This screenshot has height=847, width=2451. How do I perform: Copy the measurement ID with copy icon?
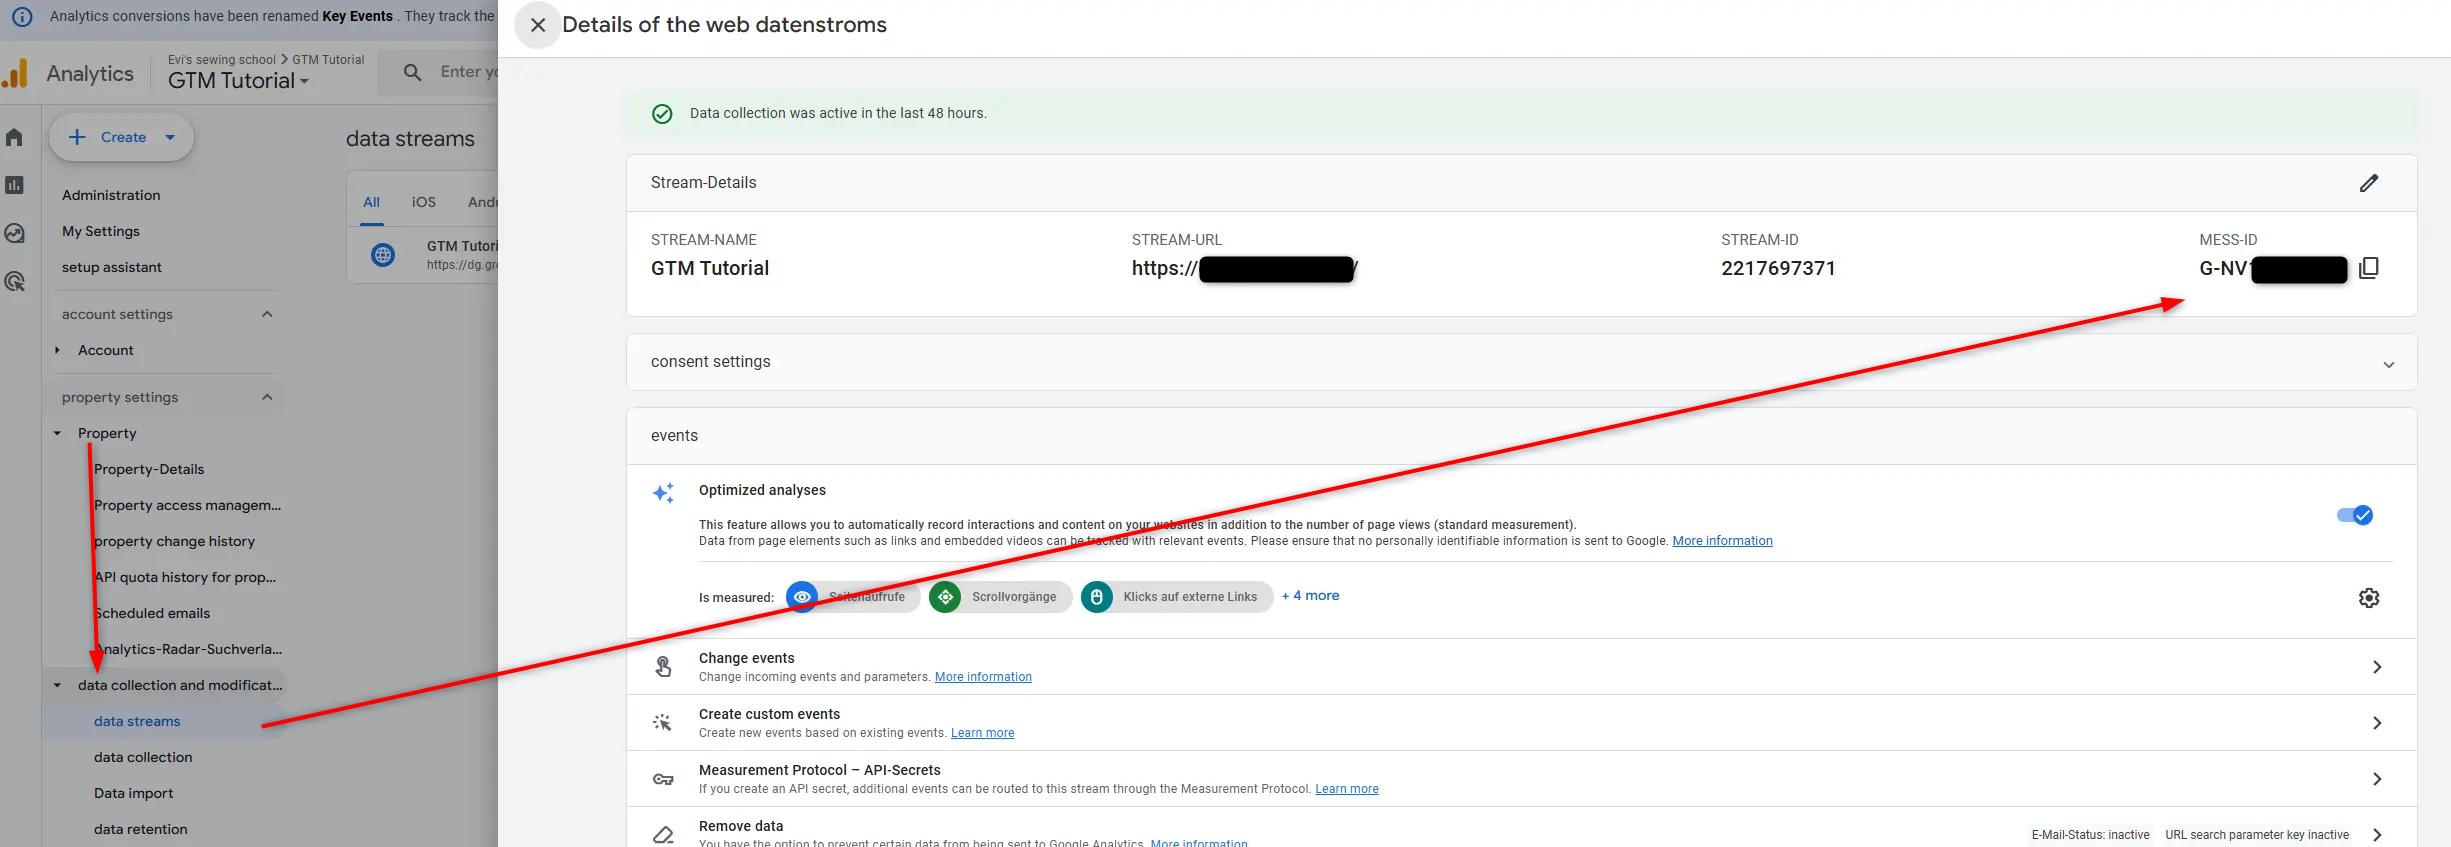(2368, 268)
